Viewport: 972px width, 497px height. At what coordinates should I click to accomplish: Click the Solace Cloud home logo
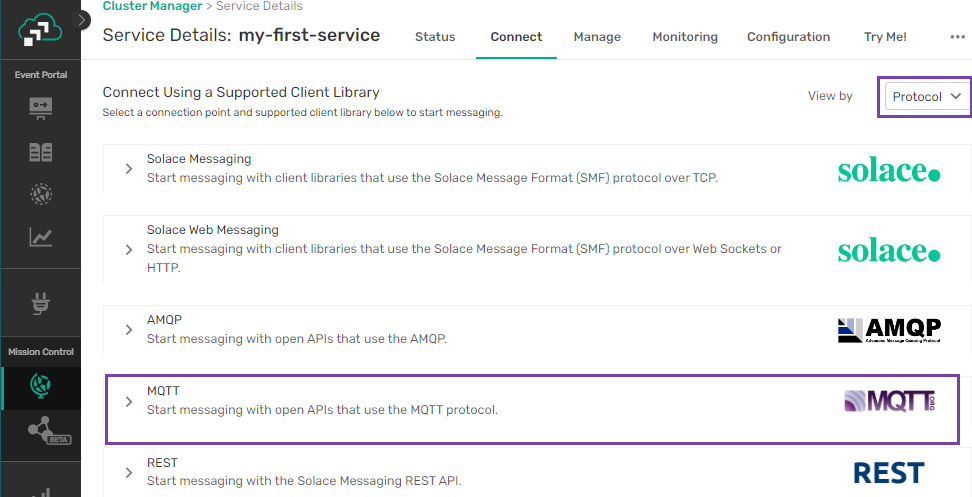[40, 32]
